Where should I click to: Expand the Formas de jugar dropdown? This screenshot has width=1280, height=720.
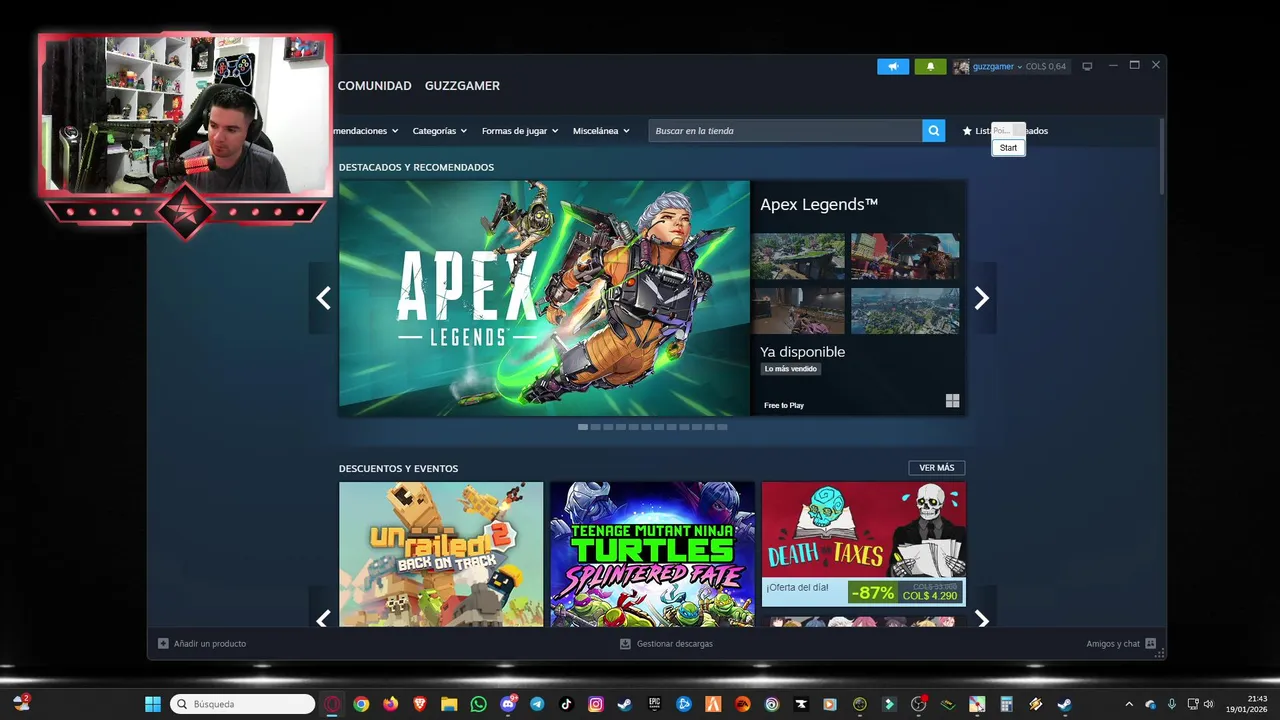tap(520, 131)
